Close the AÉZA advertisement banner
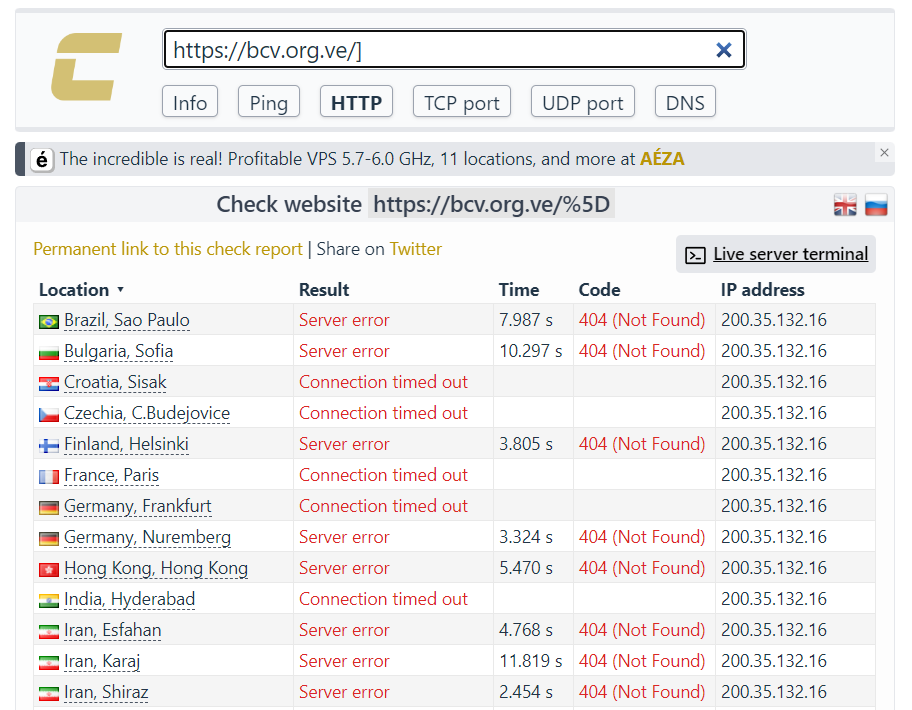 click(x=884, y=152)
